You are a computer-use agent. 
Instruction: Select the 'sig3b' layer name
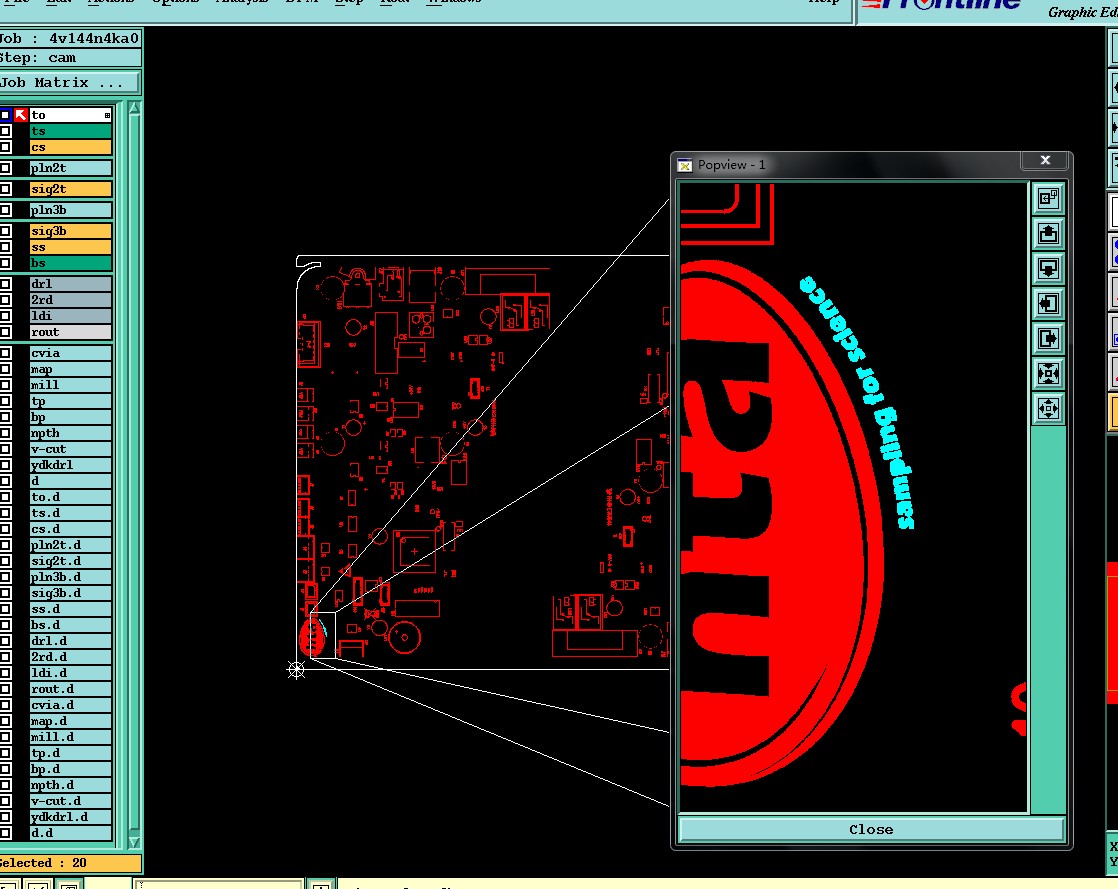[71, 231]
